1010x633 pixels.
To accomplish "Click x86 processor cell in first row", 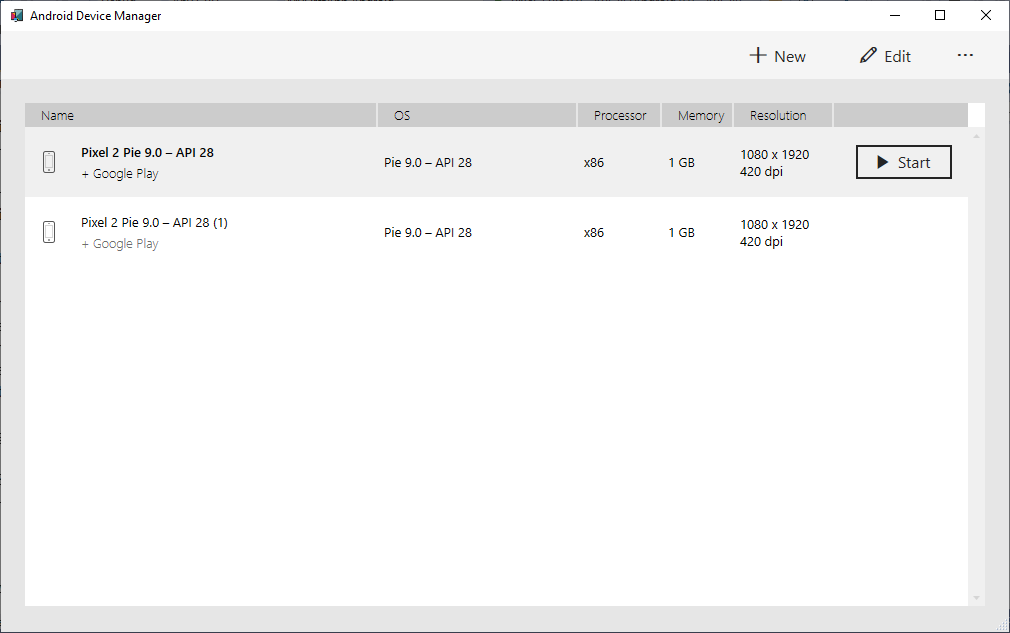I will 594,163.
